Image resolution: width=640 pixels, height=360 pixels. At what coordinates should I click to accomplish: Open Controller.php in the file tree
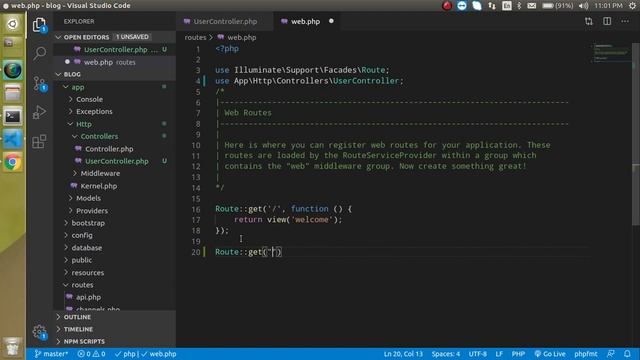point(109,149)
